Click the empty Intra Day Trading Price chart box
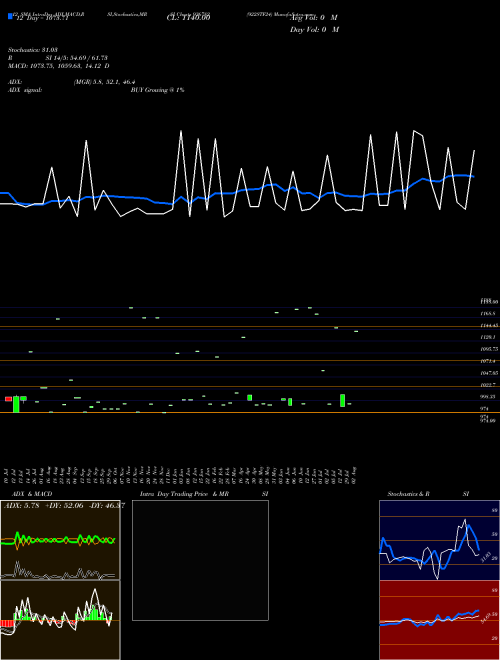The width and height of the screenshot is (500, 660). tap(200, 560)
